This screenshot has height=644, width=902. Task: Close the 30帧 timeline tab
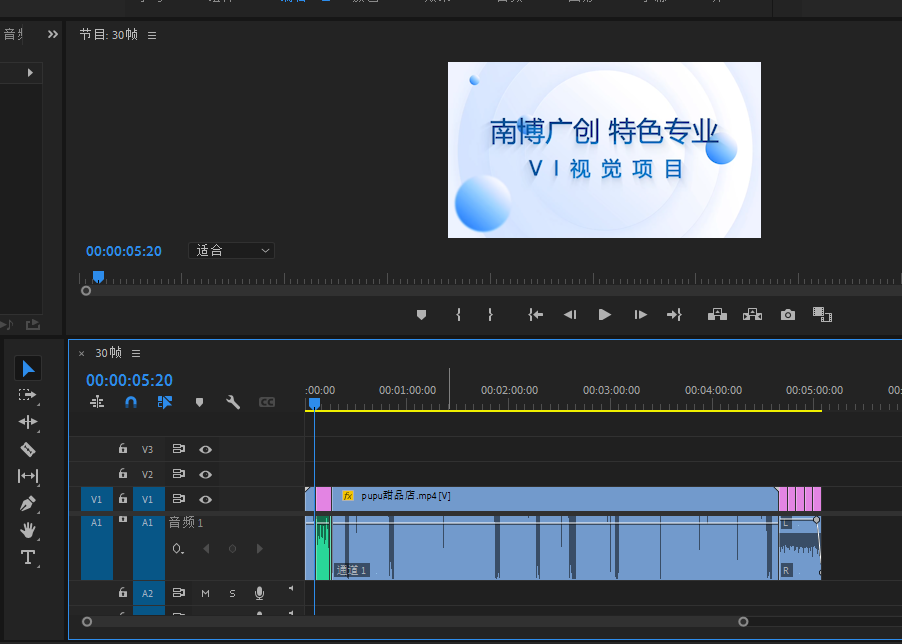pyautogui.click(x=82, y=353)
